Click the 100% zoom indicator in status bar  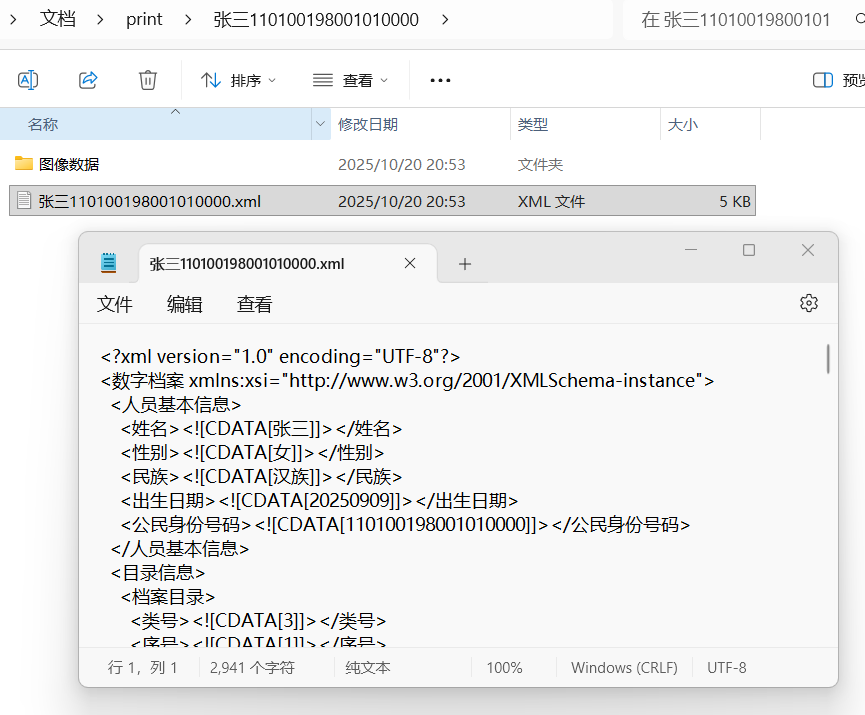coord(504,667)
